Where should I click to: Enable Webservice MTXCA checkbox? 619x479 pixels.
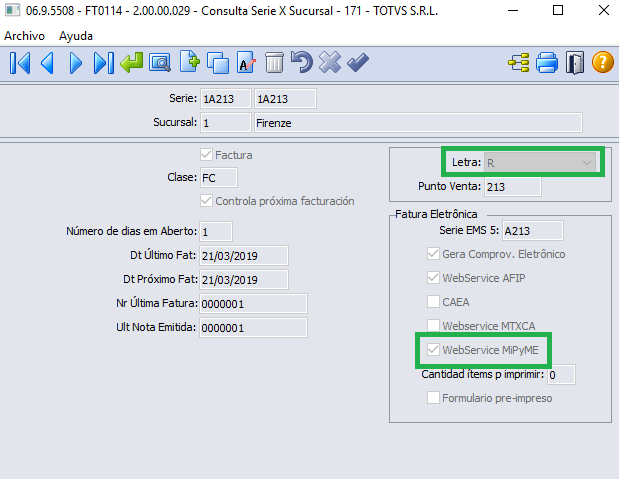click(433, 326)
